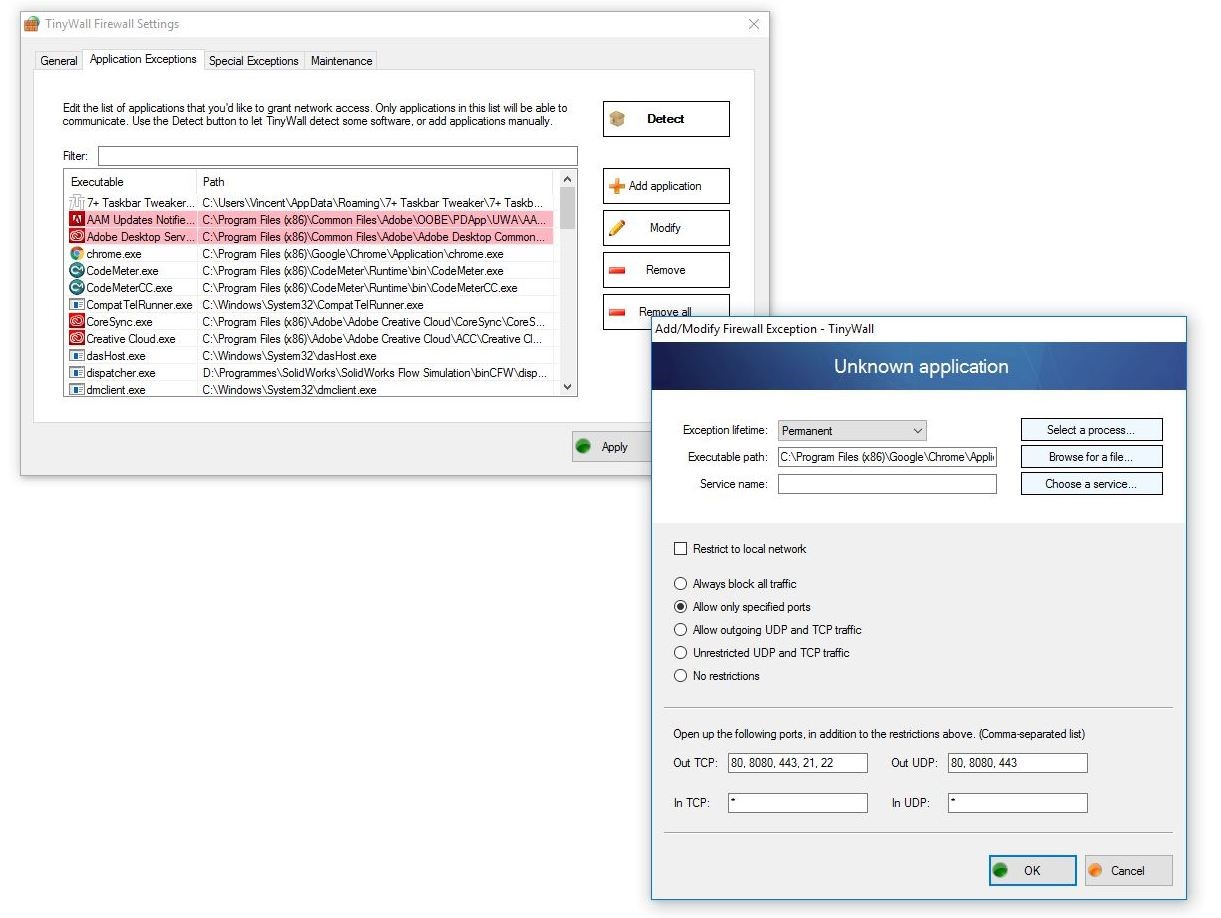
Task: Click the CoreSync.exe Creative Cloud icon
Action: pyautogui.click(x=77, y=322)
